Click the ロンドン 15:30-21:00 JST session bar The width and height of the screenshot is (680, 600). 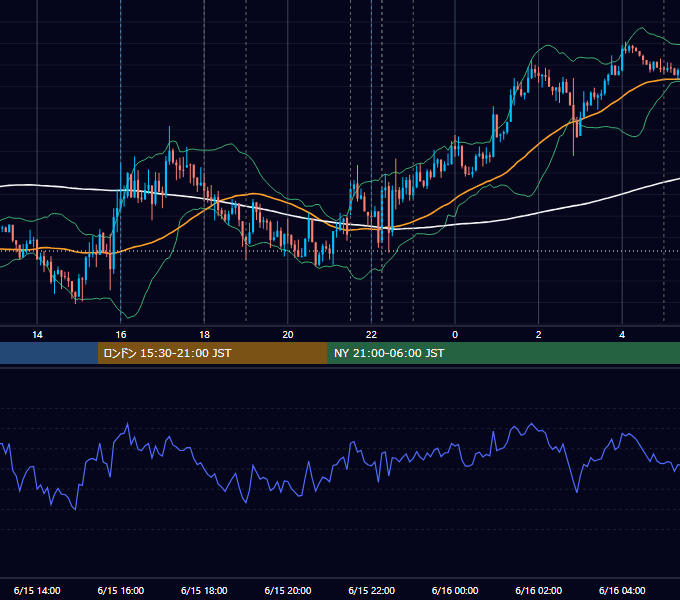pos(213,353)
